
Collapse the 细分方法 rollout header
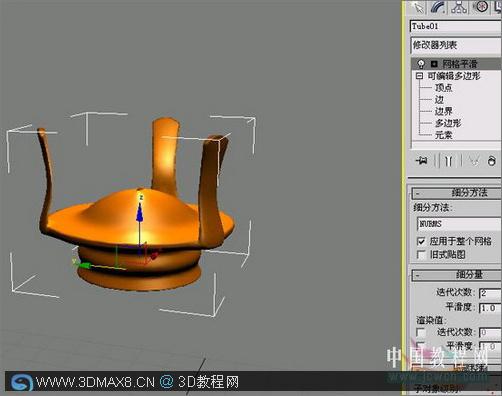[457, 193]
